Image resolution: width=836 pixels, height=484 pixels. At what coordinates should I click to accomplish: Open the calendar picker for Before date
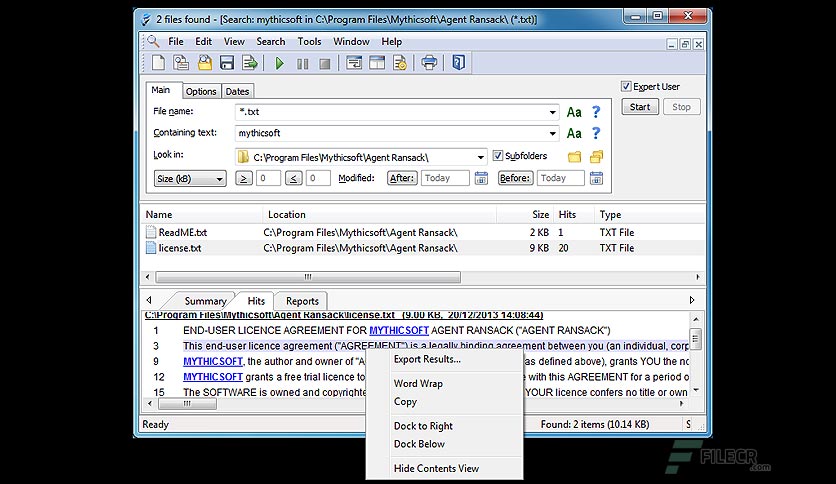(596, 178)
